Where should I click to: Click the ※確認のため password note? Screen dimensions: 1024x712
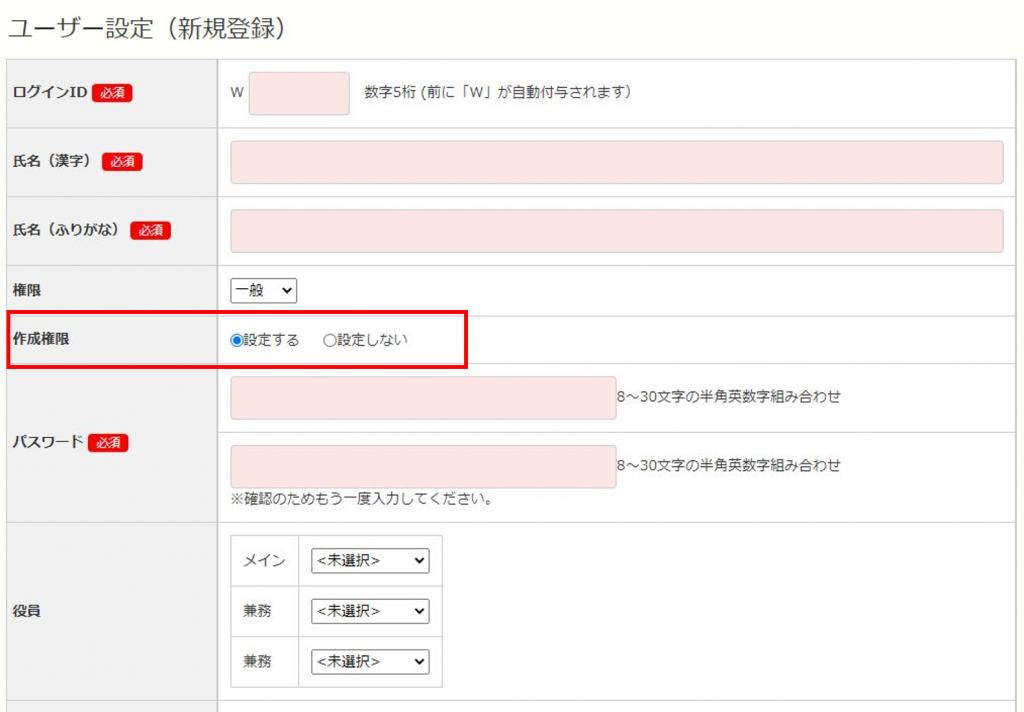click(361, 498)
